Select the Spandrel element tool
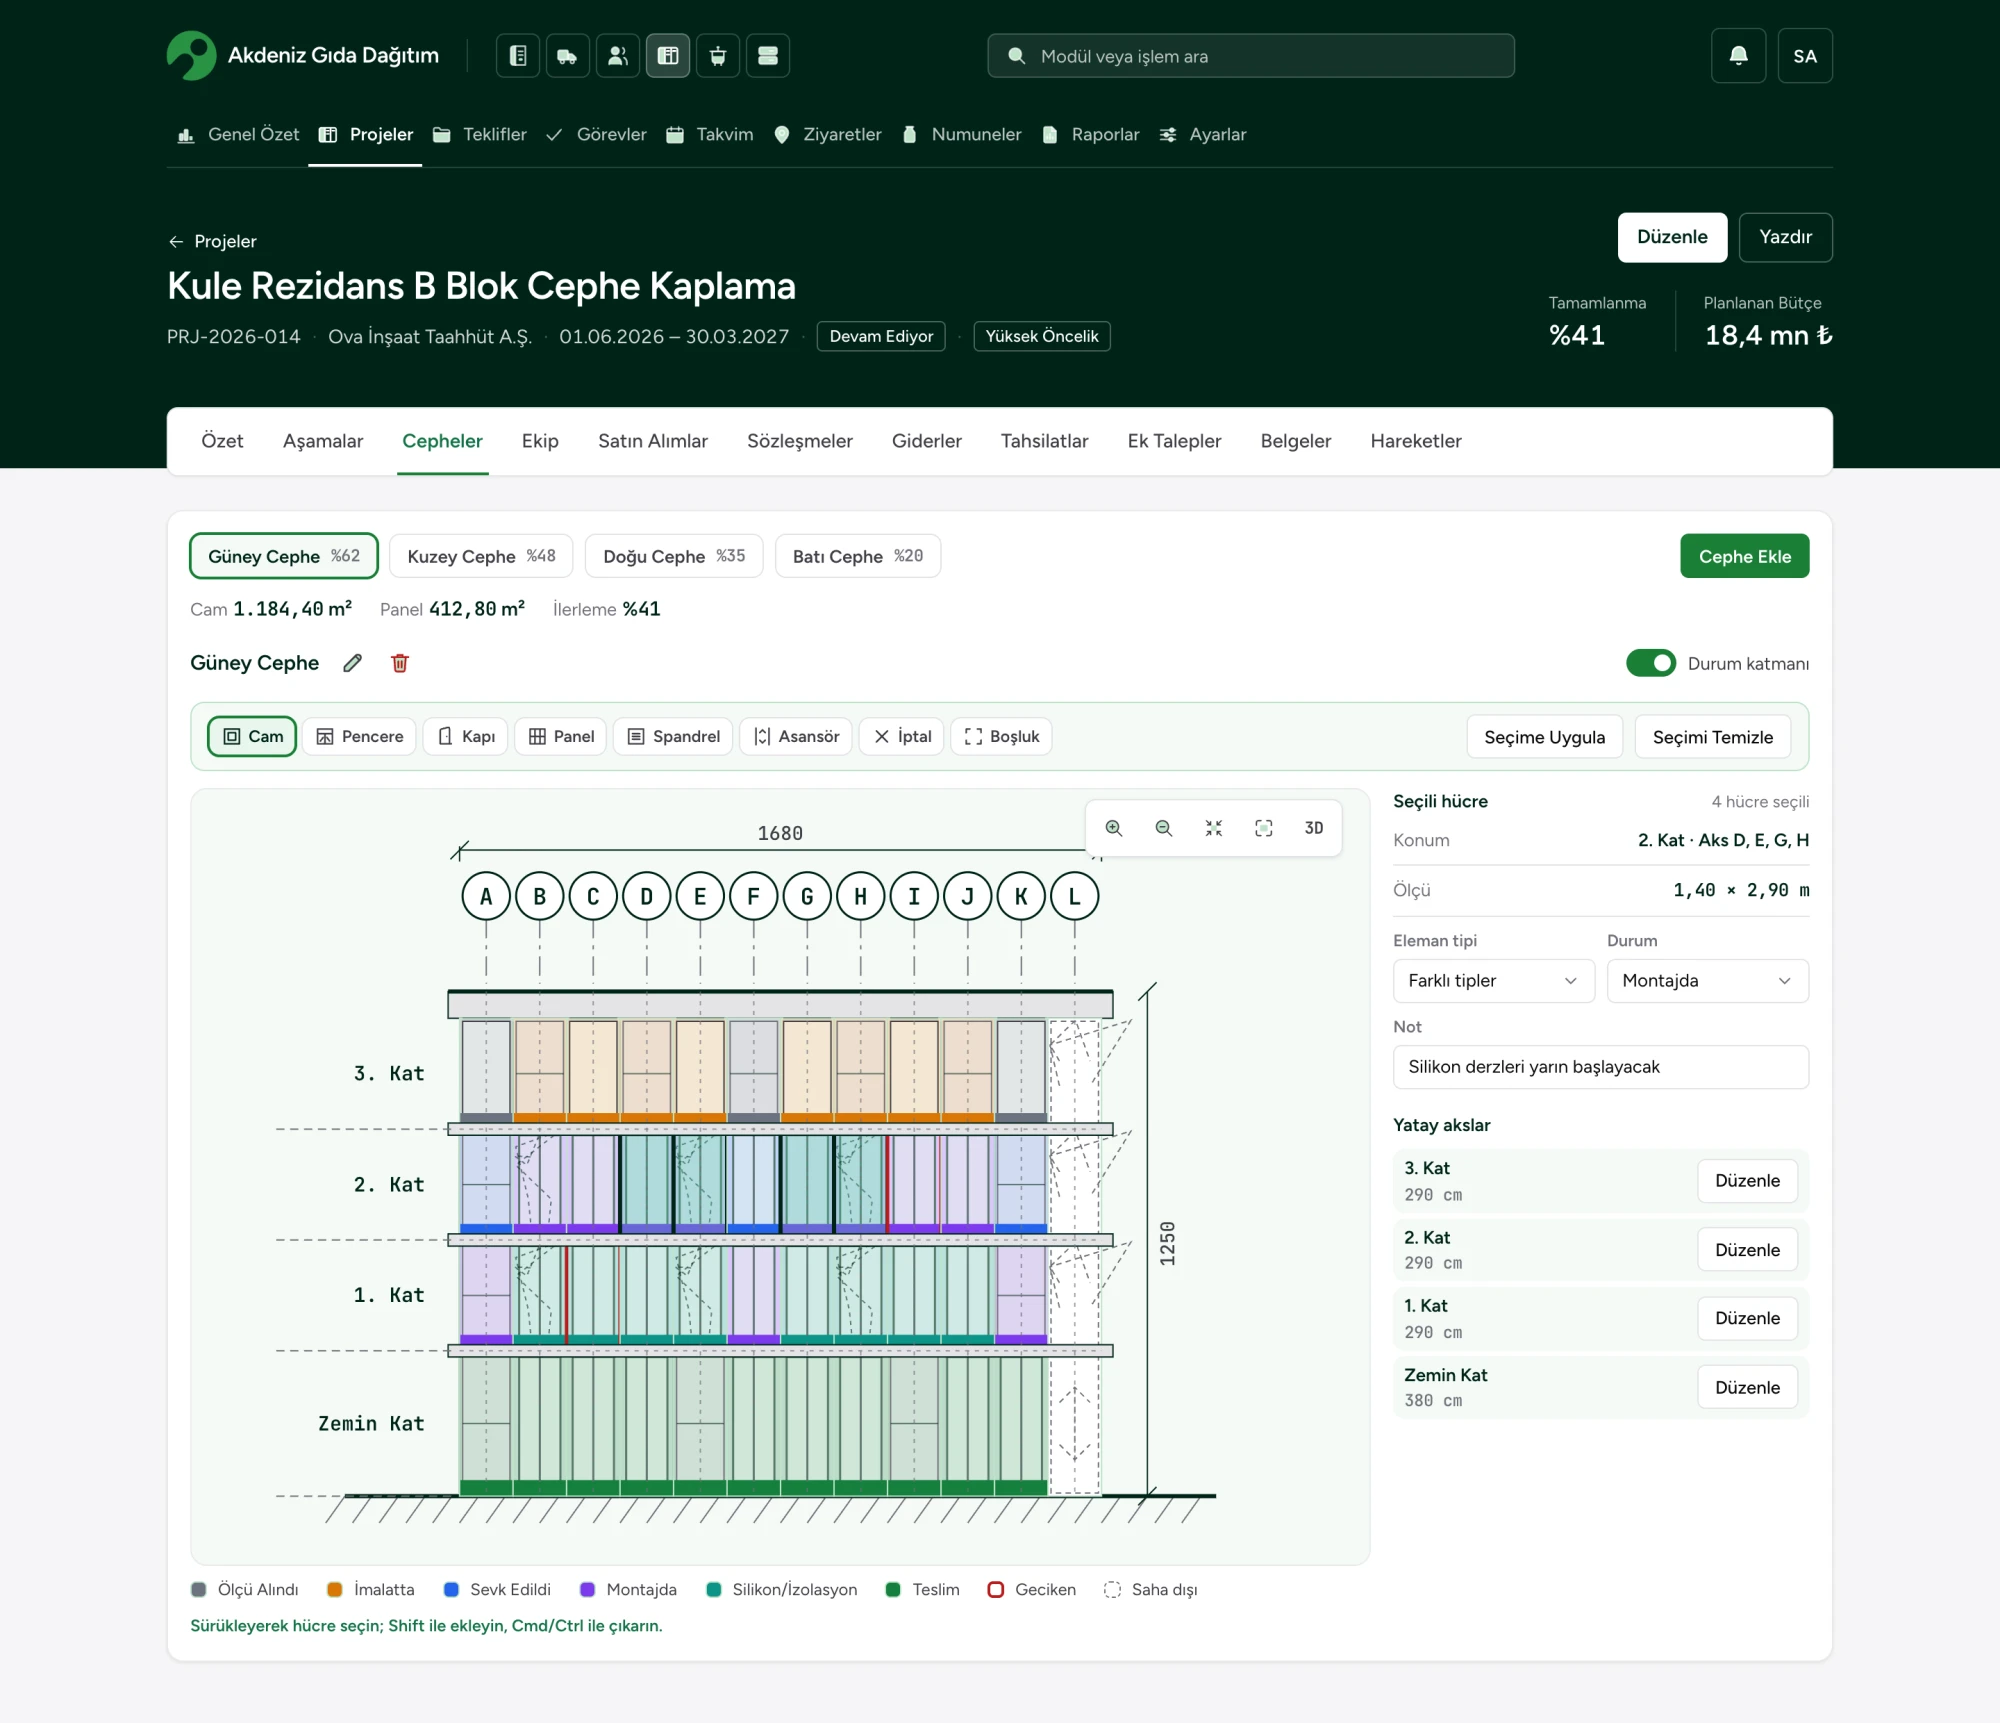Viewport: 2000px width, 1723px height. [x=673, y=737]
